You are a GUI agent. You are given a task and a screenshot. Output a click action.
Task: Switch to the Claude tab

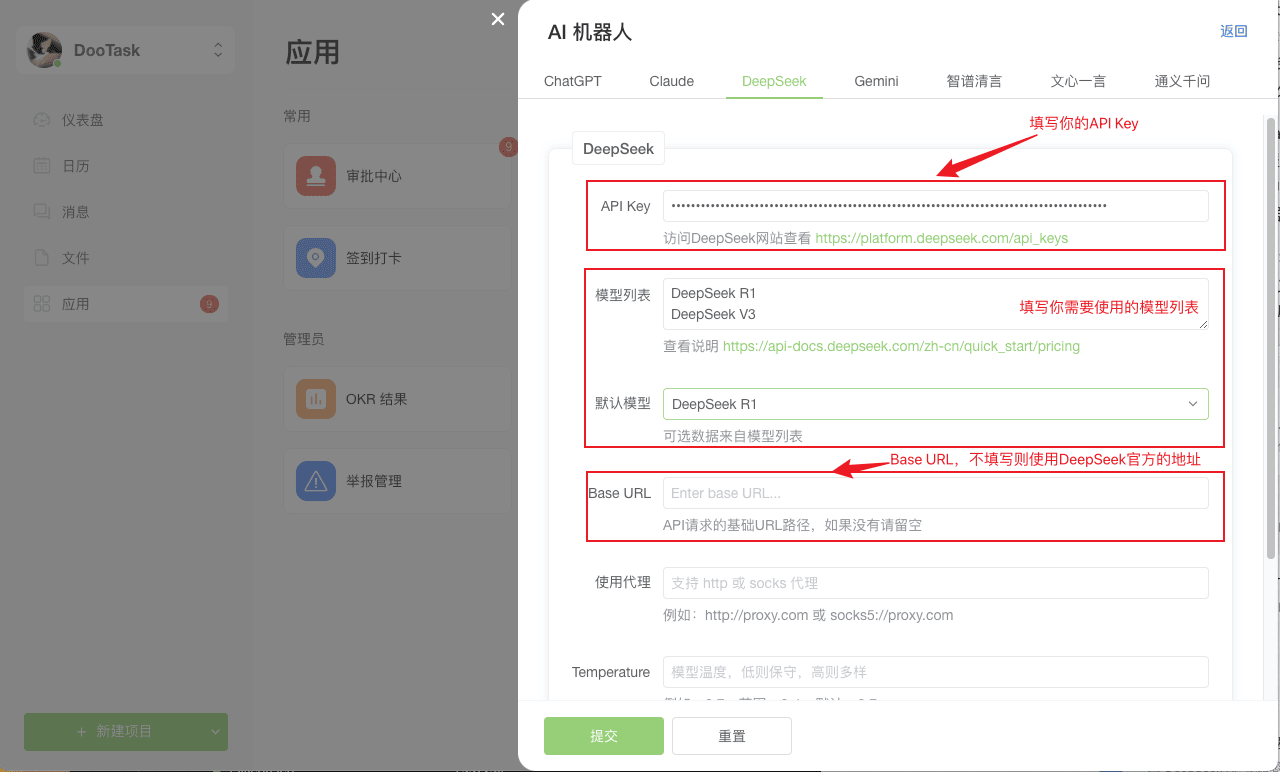(672, 81)
